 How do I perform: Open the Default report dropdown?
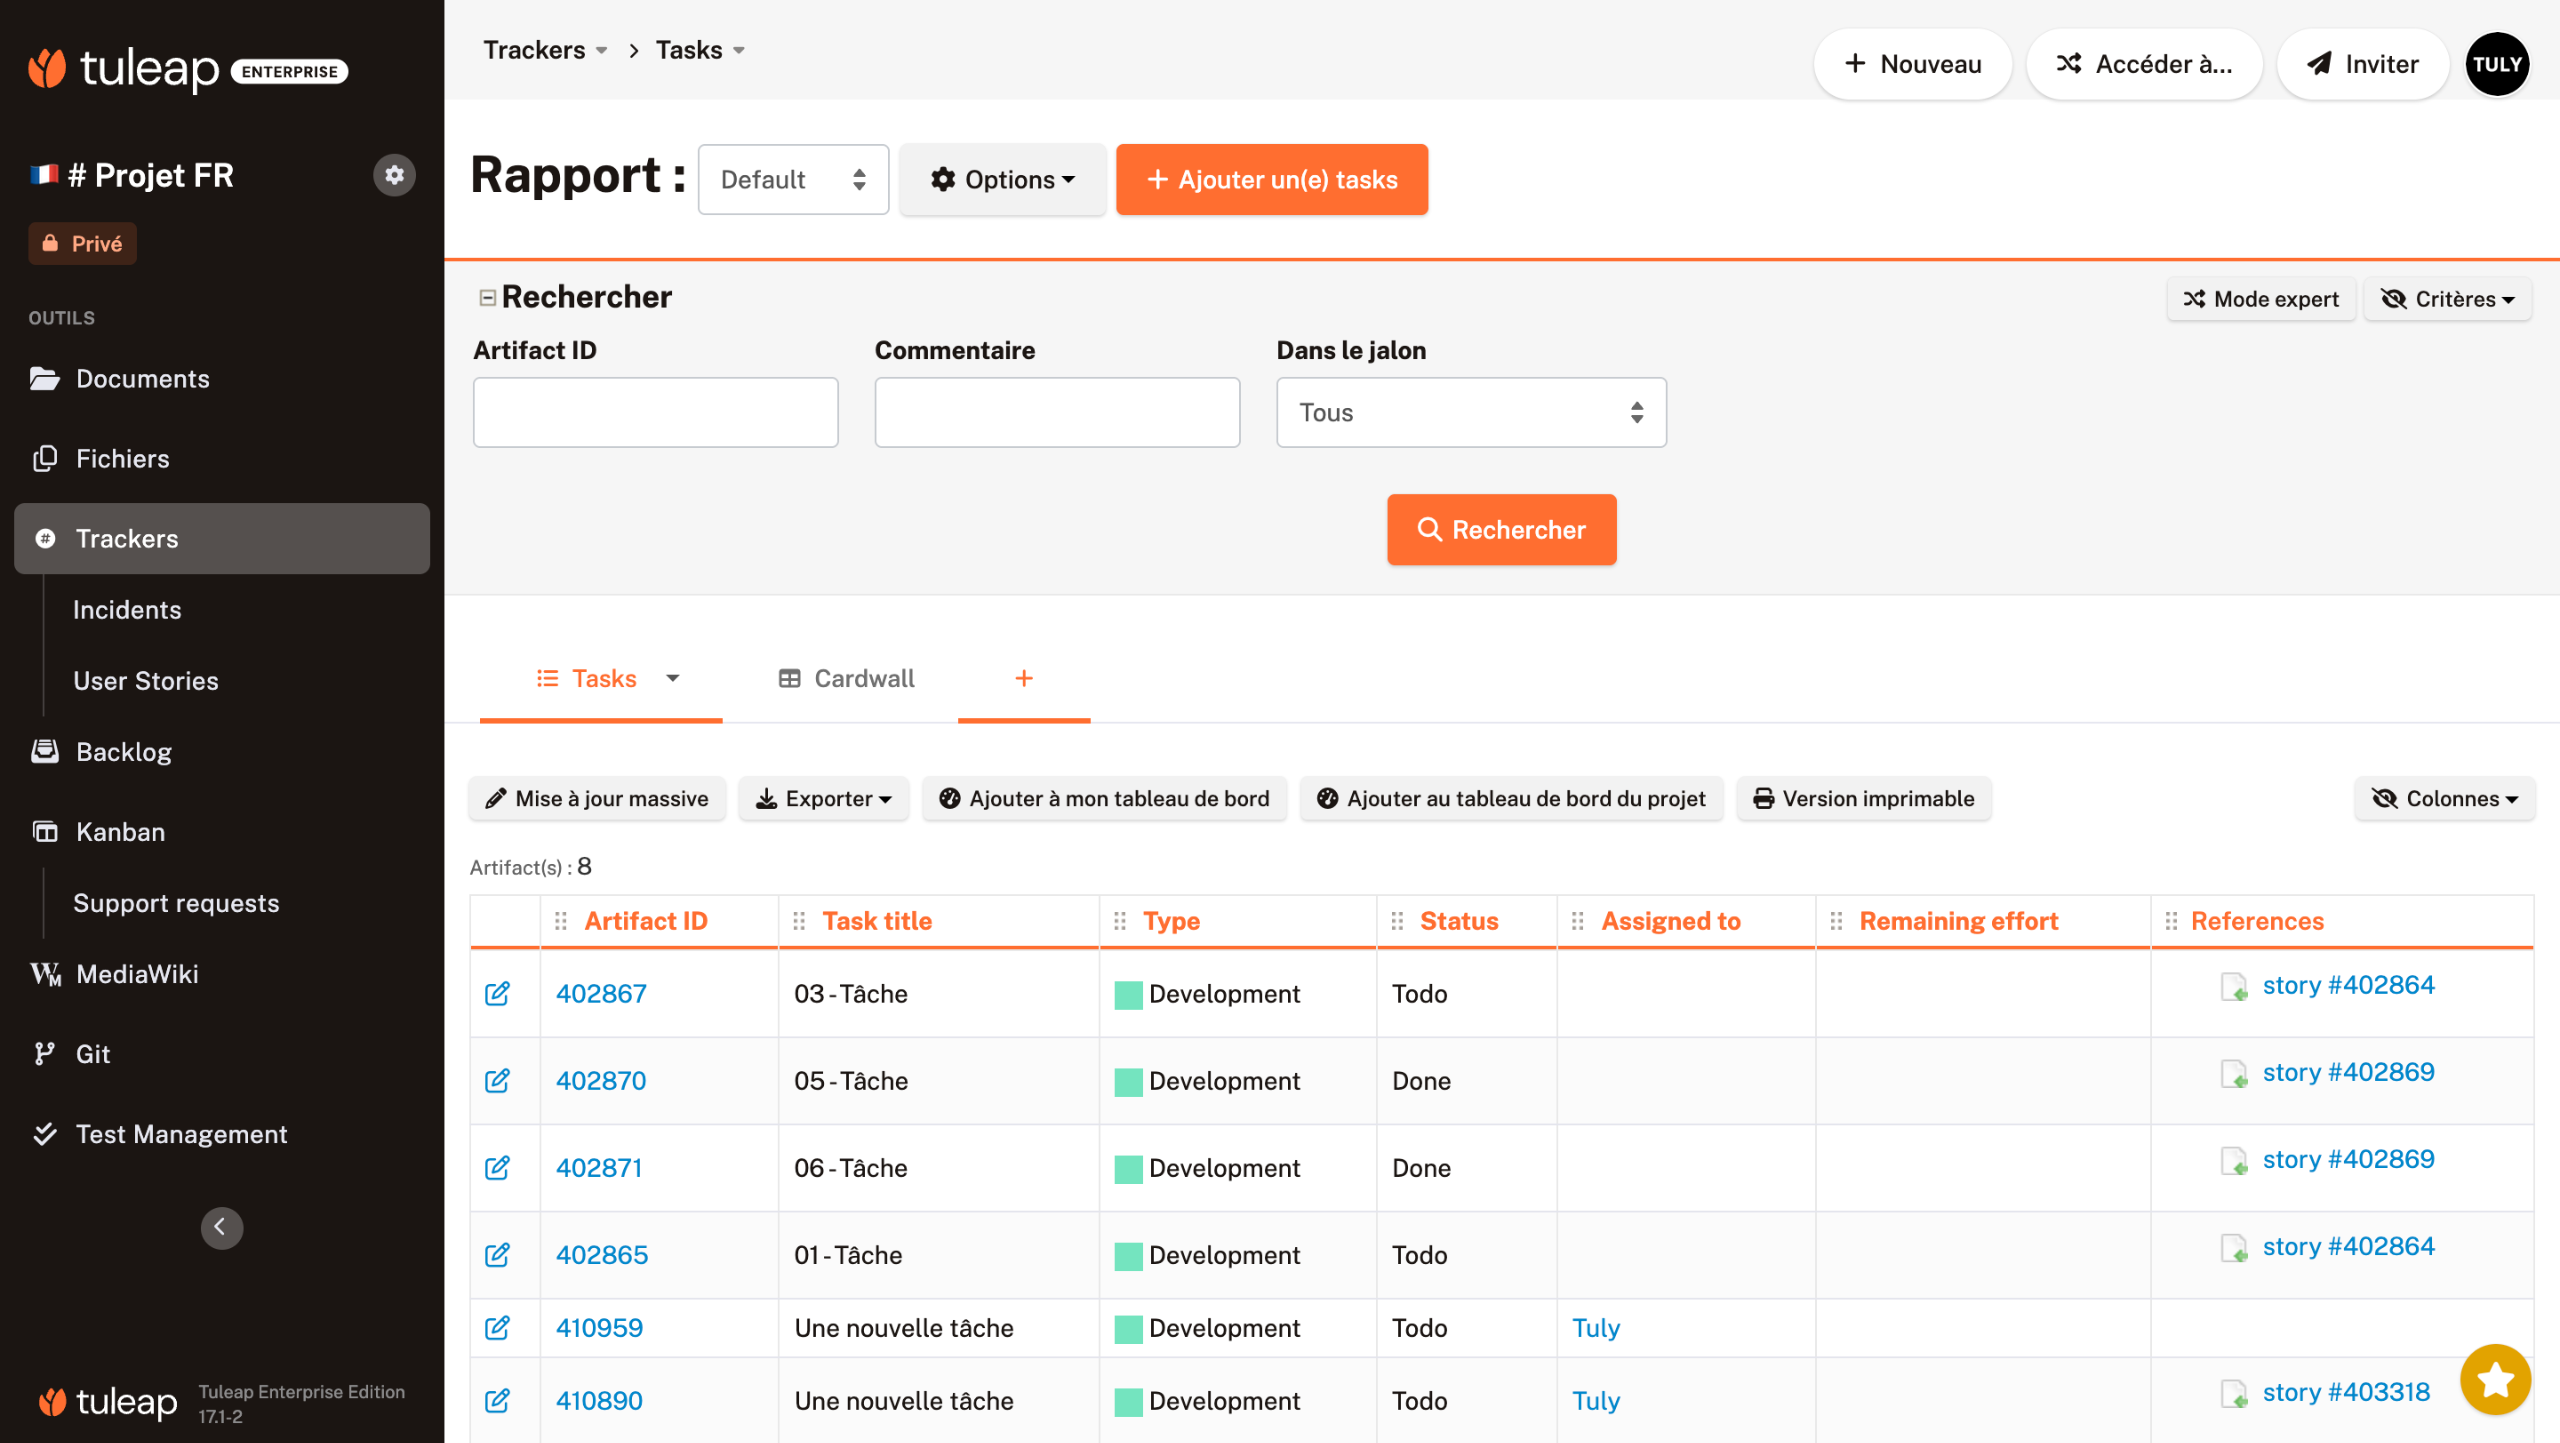click(793, 180)
